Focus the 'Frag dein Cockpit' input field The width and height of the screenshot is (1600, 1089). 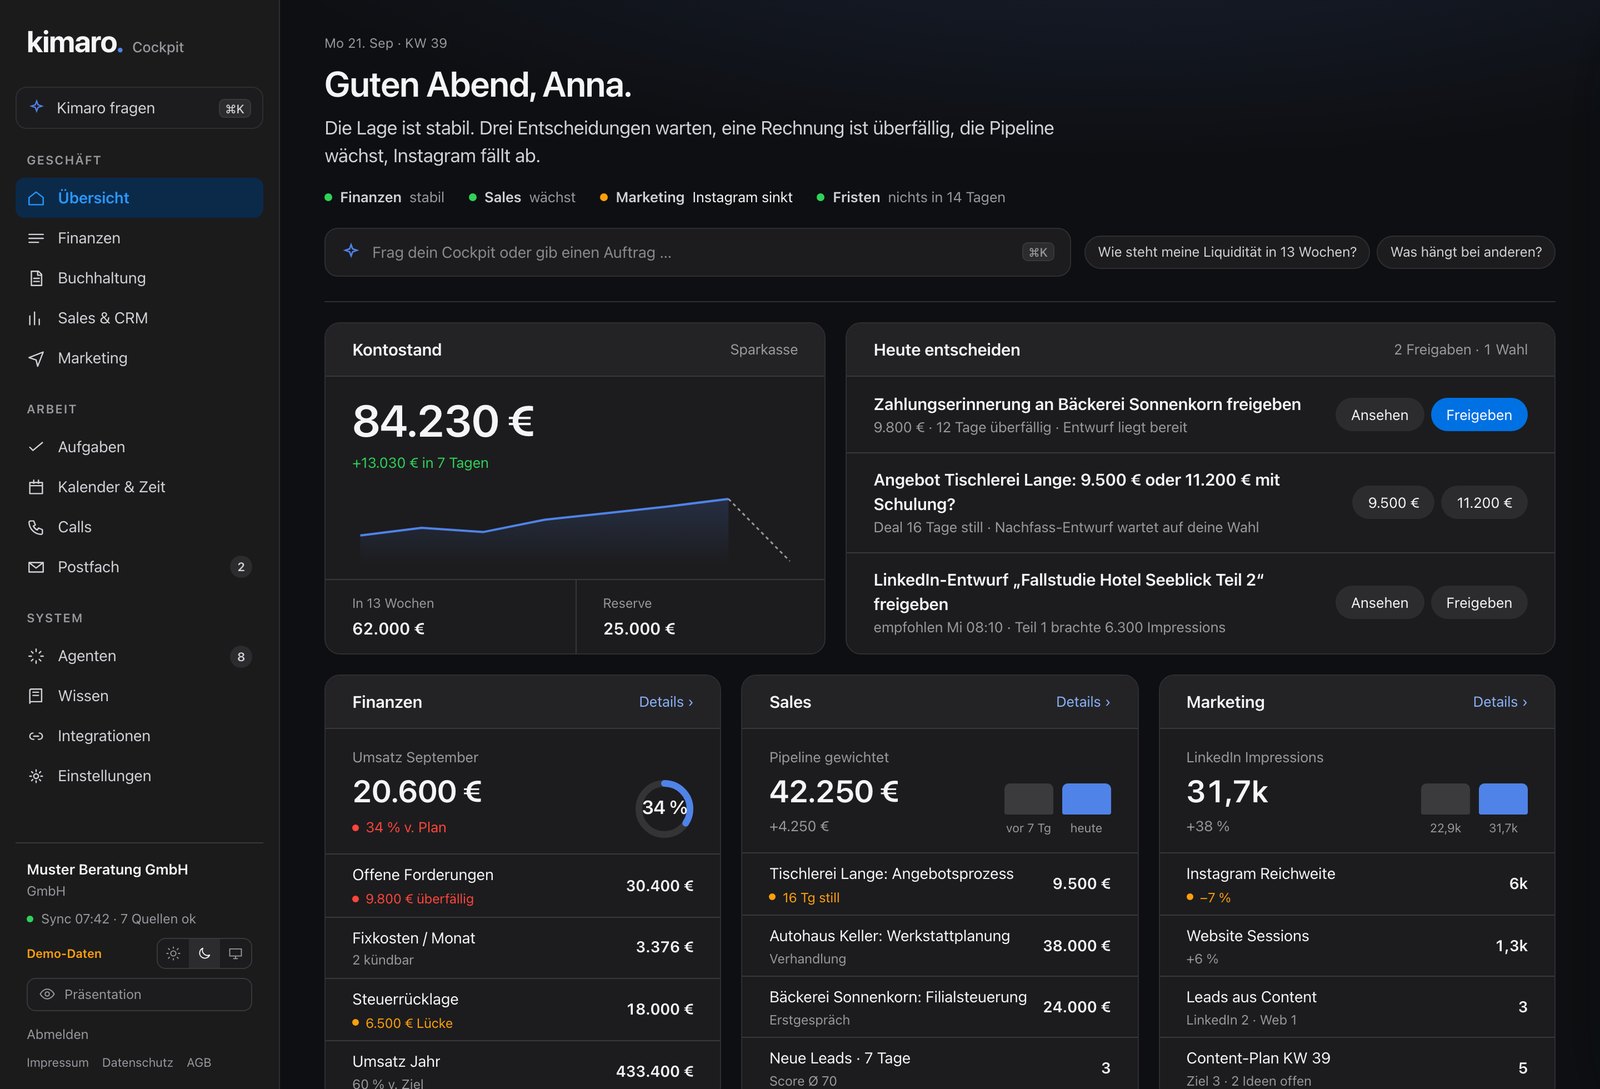point(697,252)
